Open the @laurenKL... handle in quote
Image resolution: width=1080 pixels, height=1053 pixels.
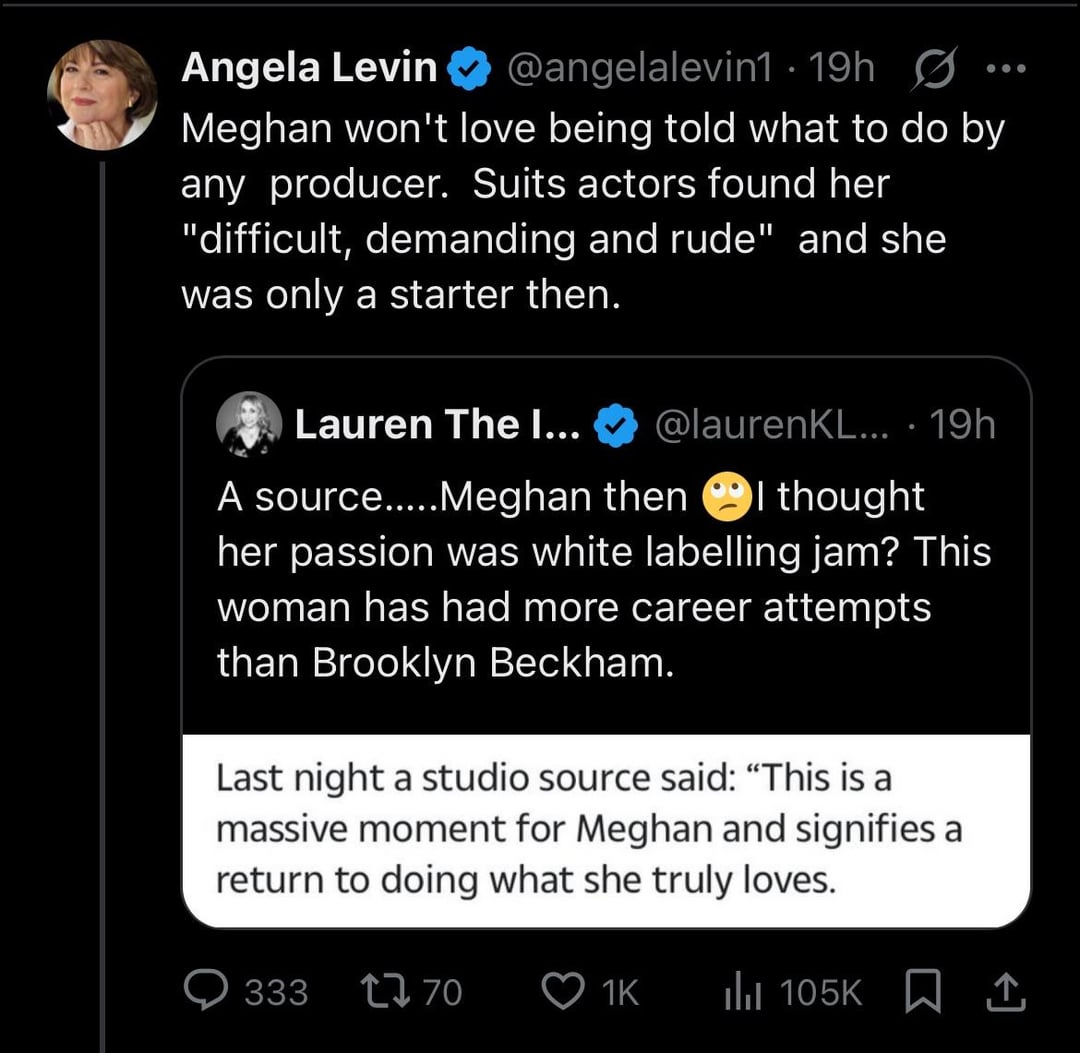[771, 426]
